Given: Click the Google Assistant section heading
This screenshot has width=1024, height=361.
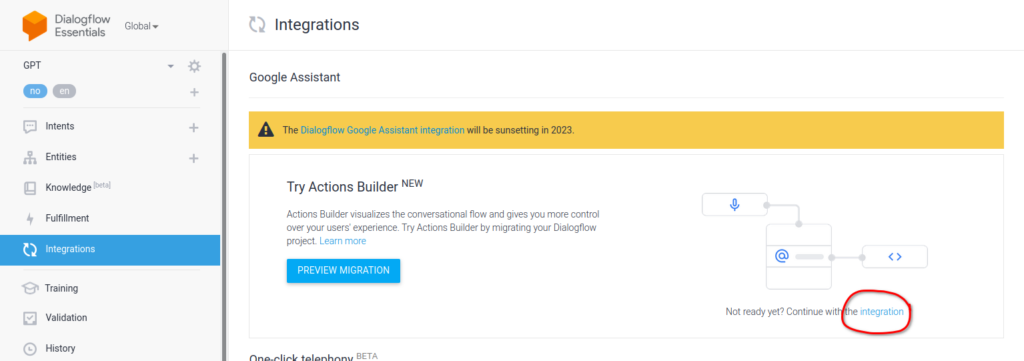Looking at the screenshot, I should 295,78.
